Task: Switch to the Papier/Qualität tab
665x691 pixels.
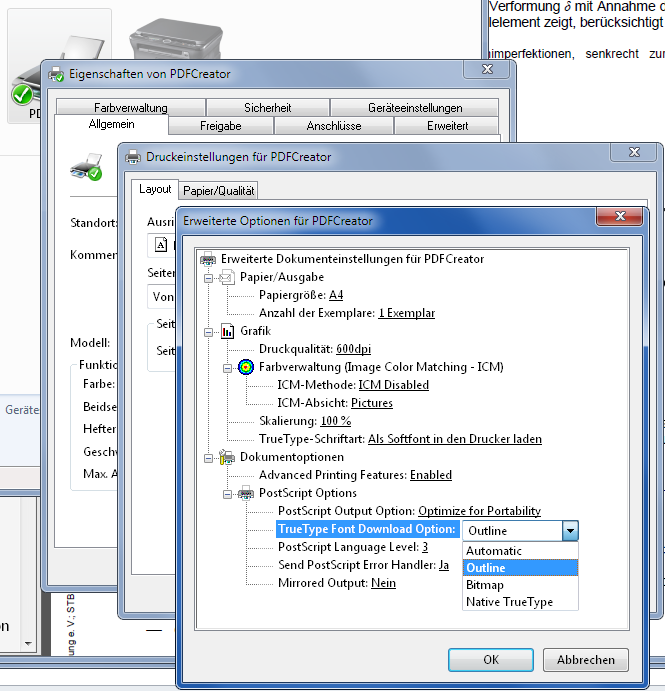Action: pos(219,190)
